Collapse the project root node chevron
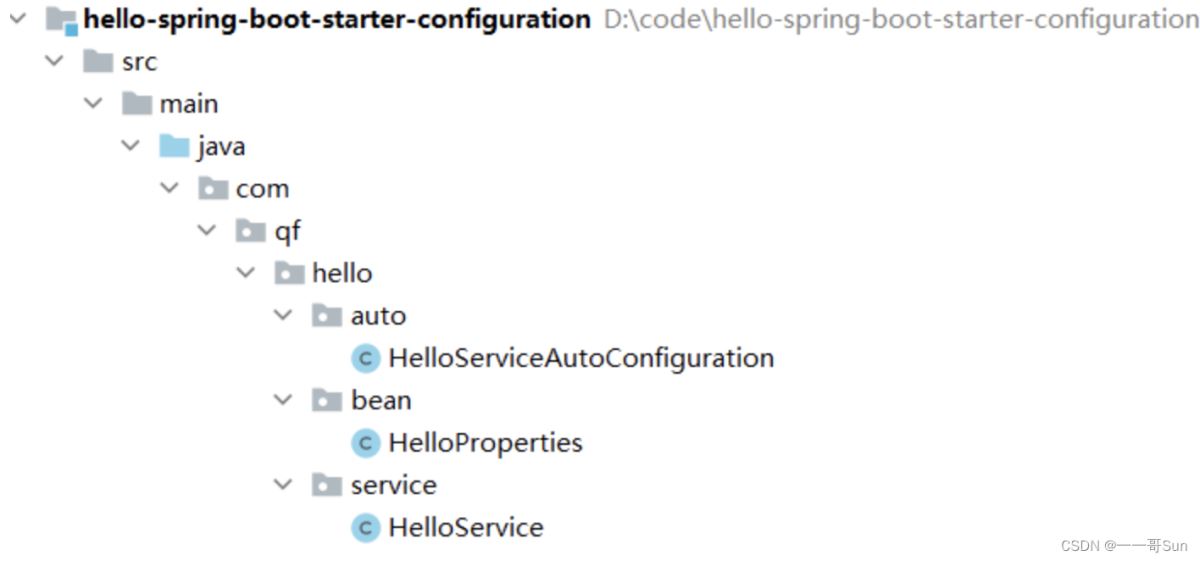 click(18, 19)
